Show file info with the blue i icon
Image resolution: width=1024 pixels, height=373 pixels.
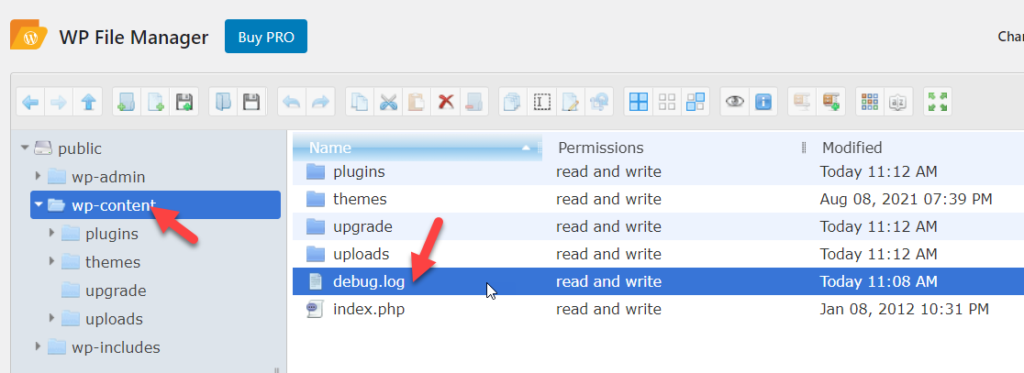point(763,102)
